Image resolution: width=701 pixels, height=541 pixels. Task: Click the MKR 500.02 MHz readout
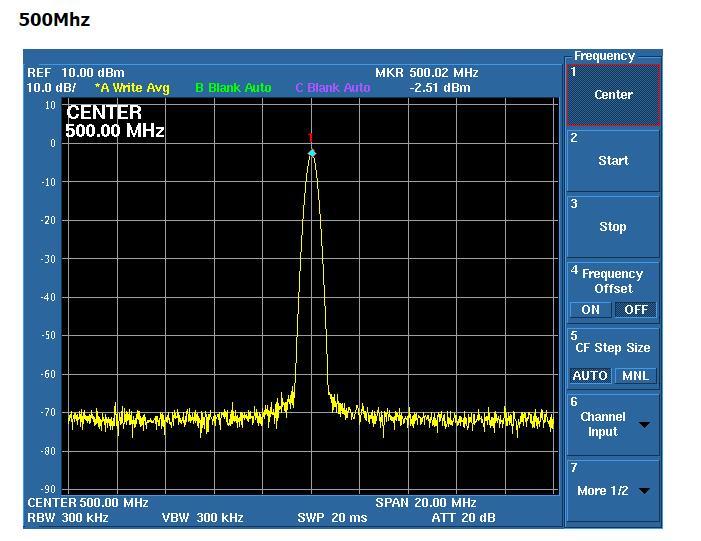427,72
